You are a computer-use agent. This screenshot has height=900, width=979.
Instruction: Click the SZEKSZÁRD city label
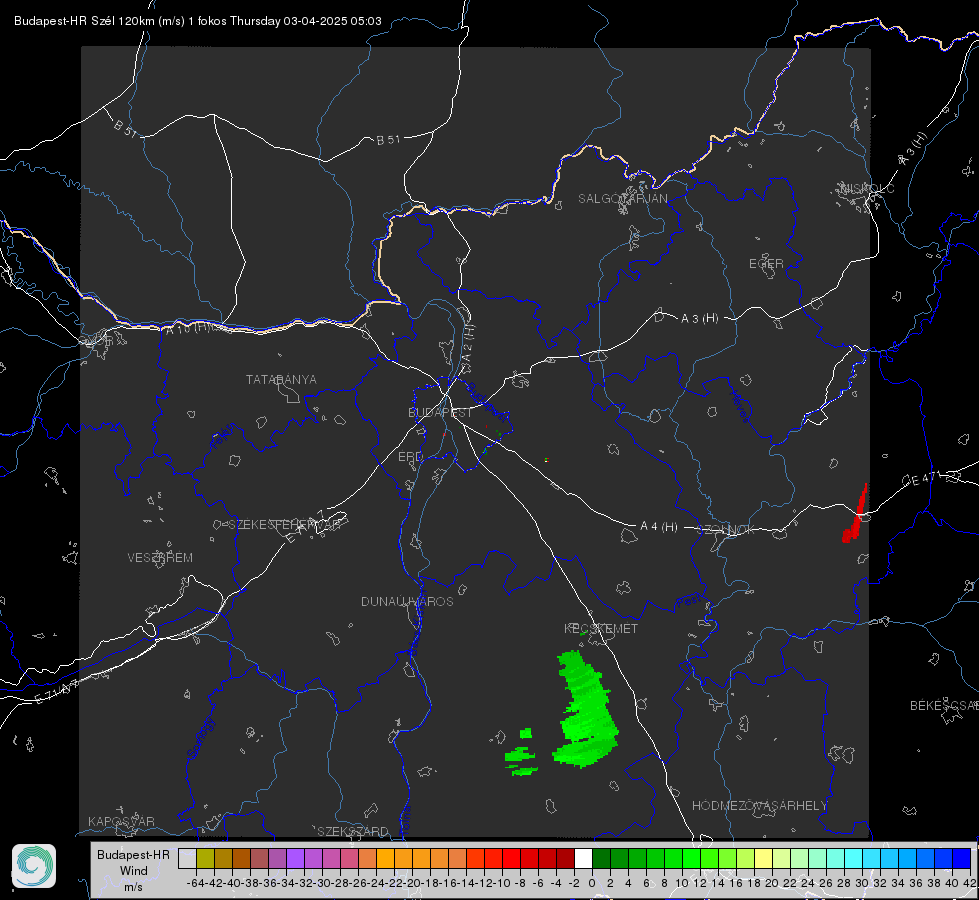pyautogui.click(x=353, y=831)
